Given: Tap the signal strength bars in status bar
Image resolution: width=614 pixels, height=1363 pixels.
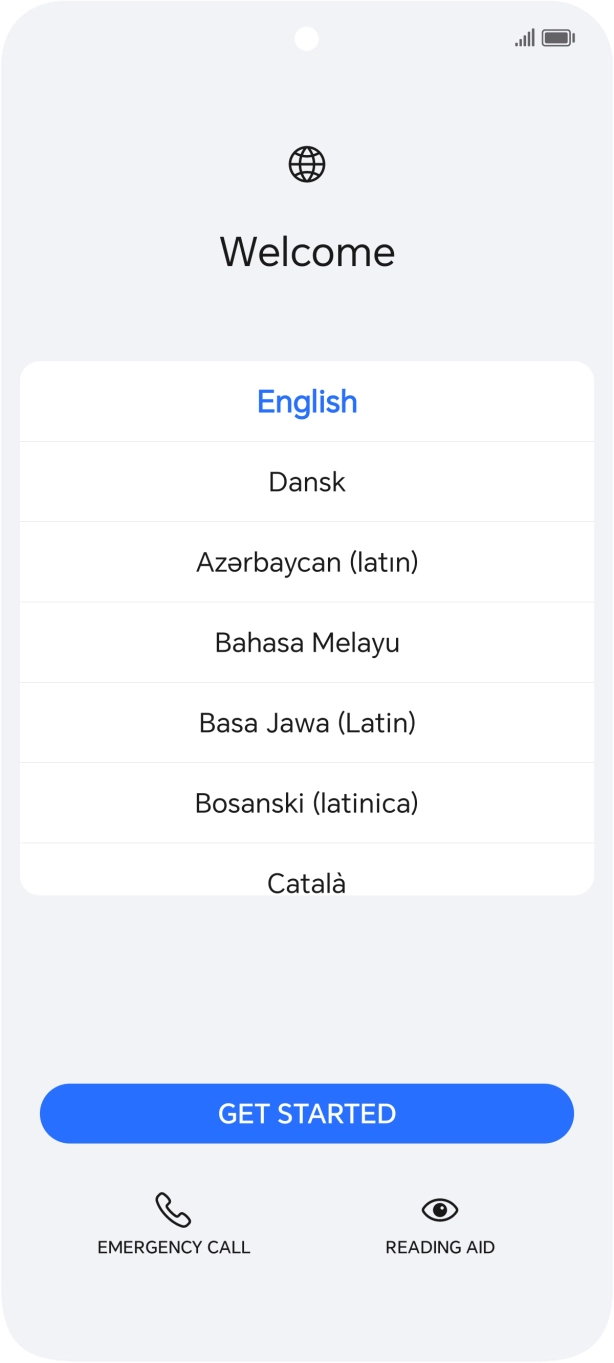Looking at the screenshot, I should 523,36.
